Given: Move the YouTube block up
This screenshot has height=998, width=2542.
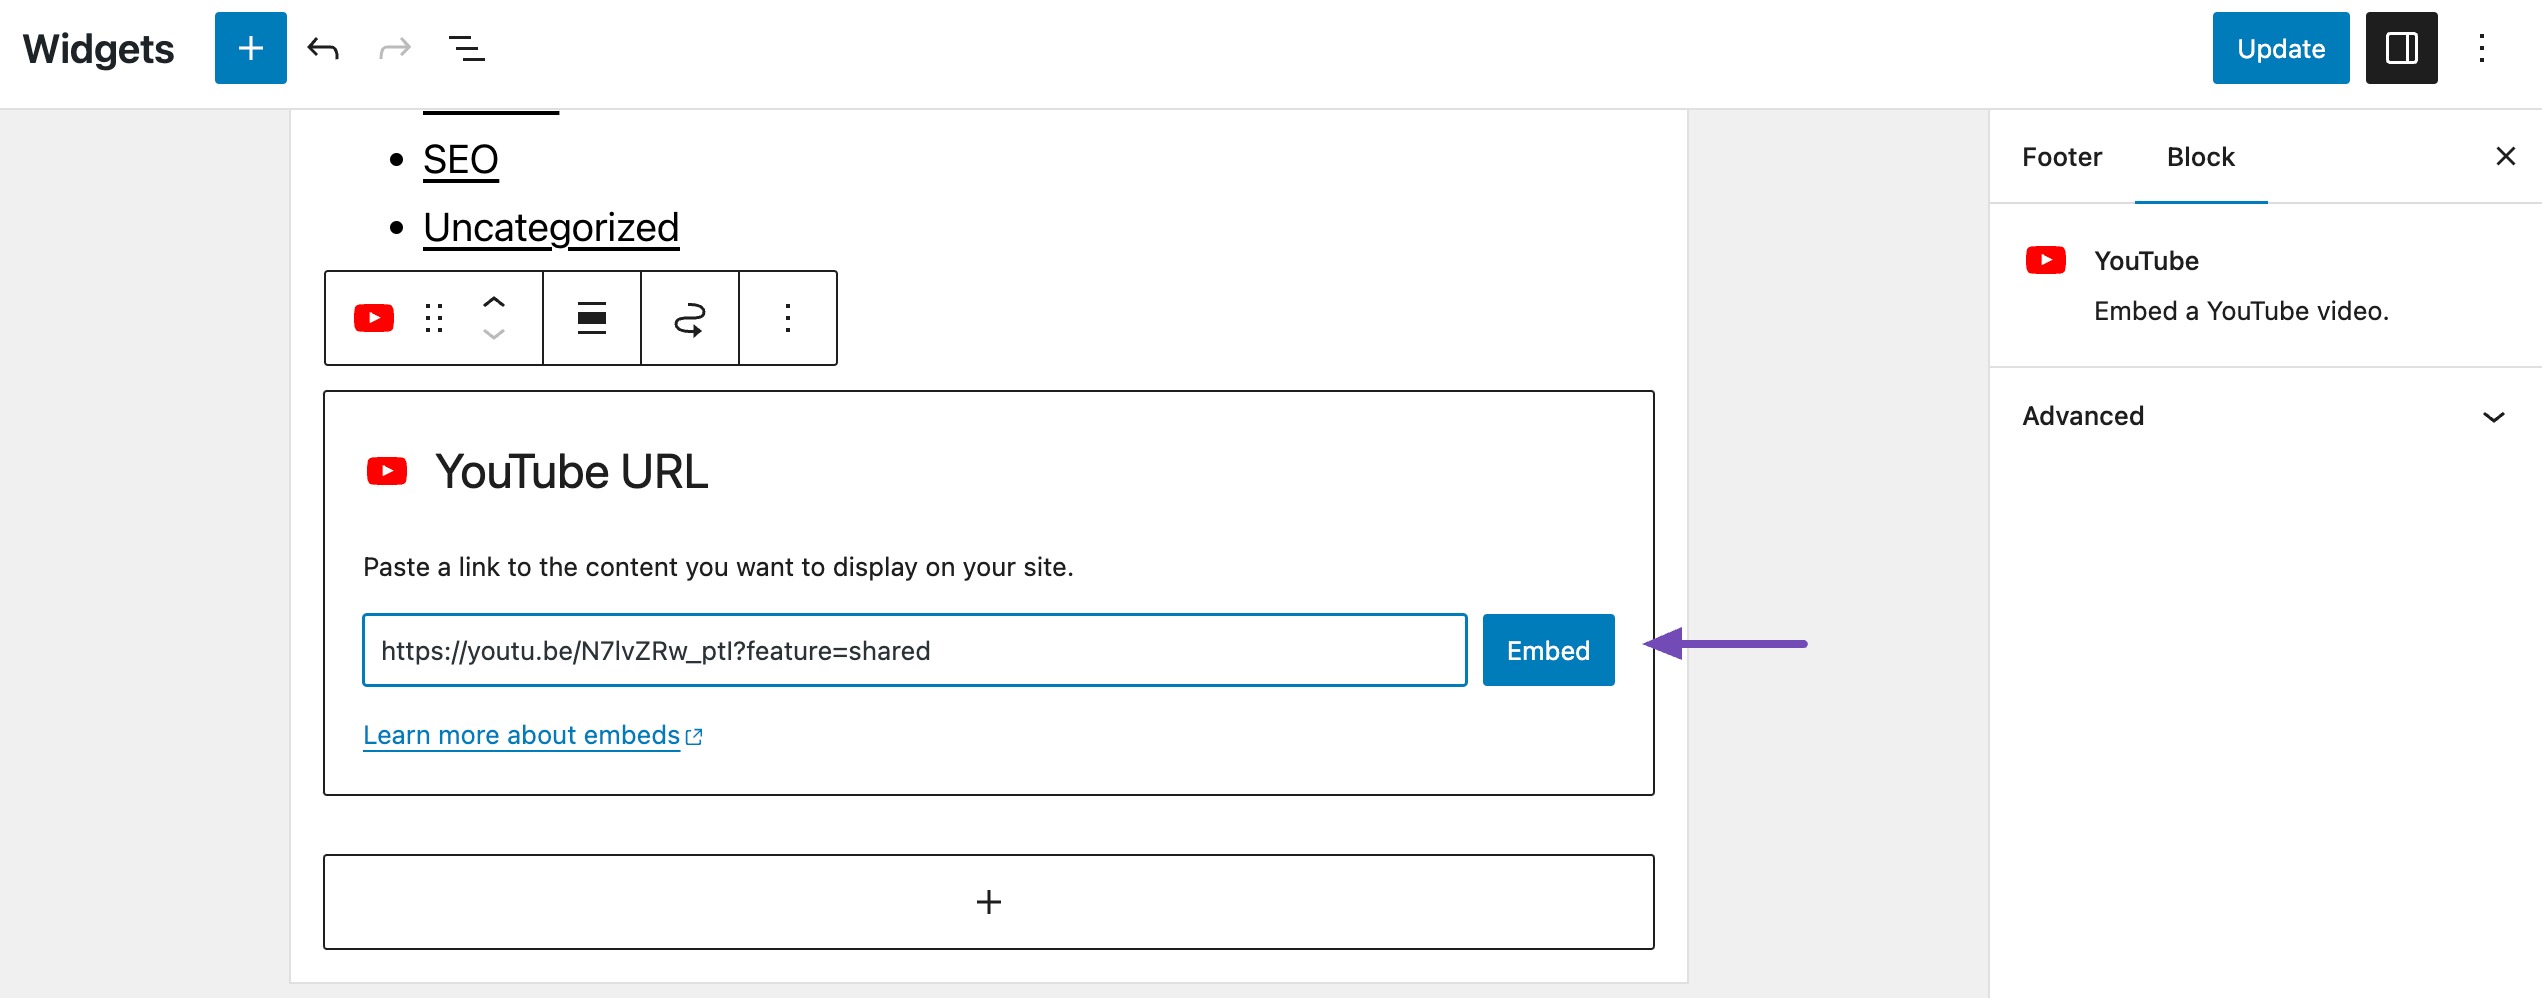Looking at the screenshot, I should click(x=494, y=301).
